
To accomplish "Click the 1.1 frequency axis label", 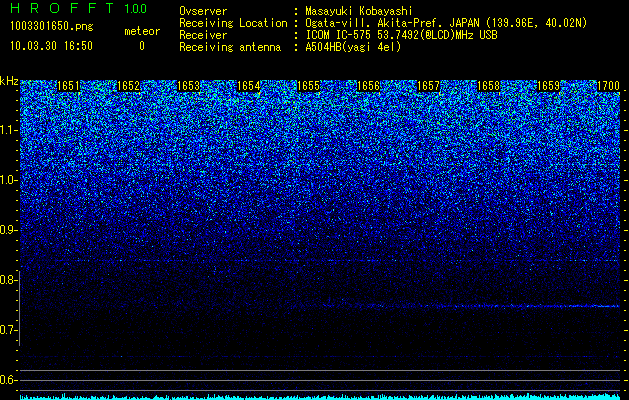I will (x=9, y=130).
